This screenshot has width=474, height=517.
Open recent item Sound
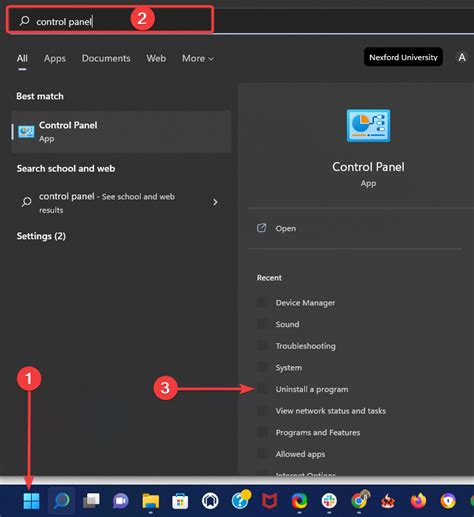(287, 324)
